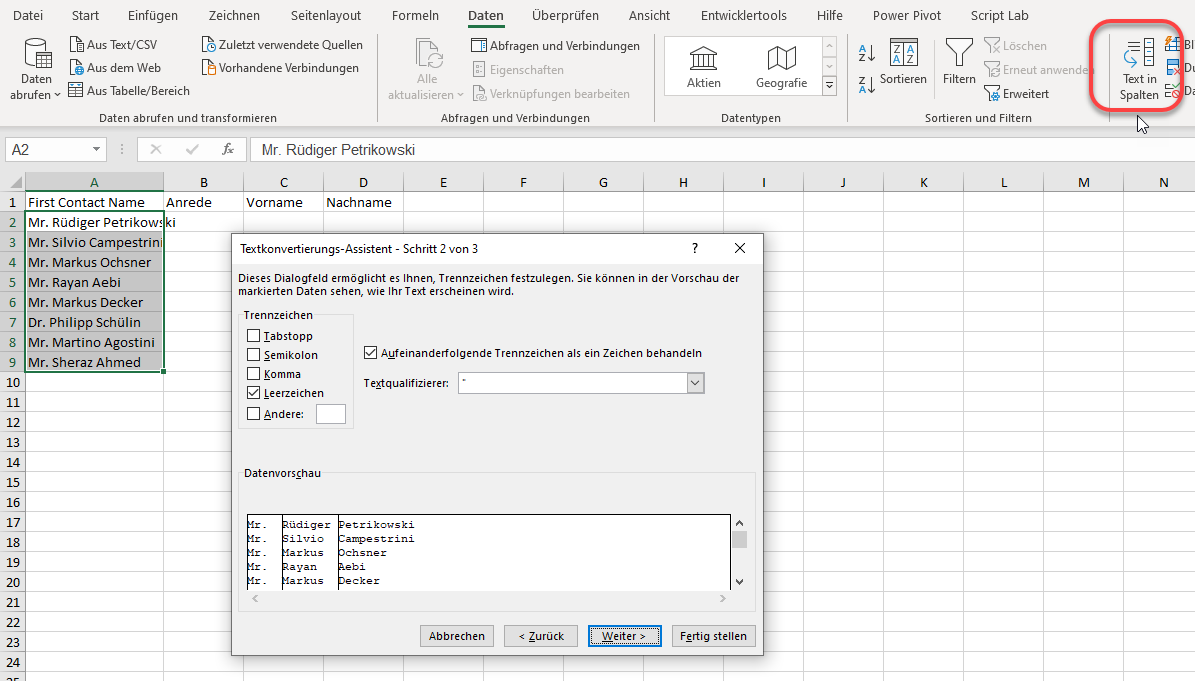Viewport: 1195px width, 681px height.
Task: Enable the Andere delimiter checkbox
Action: [254, 414]
